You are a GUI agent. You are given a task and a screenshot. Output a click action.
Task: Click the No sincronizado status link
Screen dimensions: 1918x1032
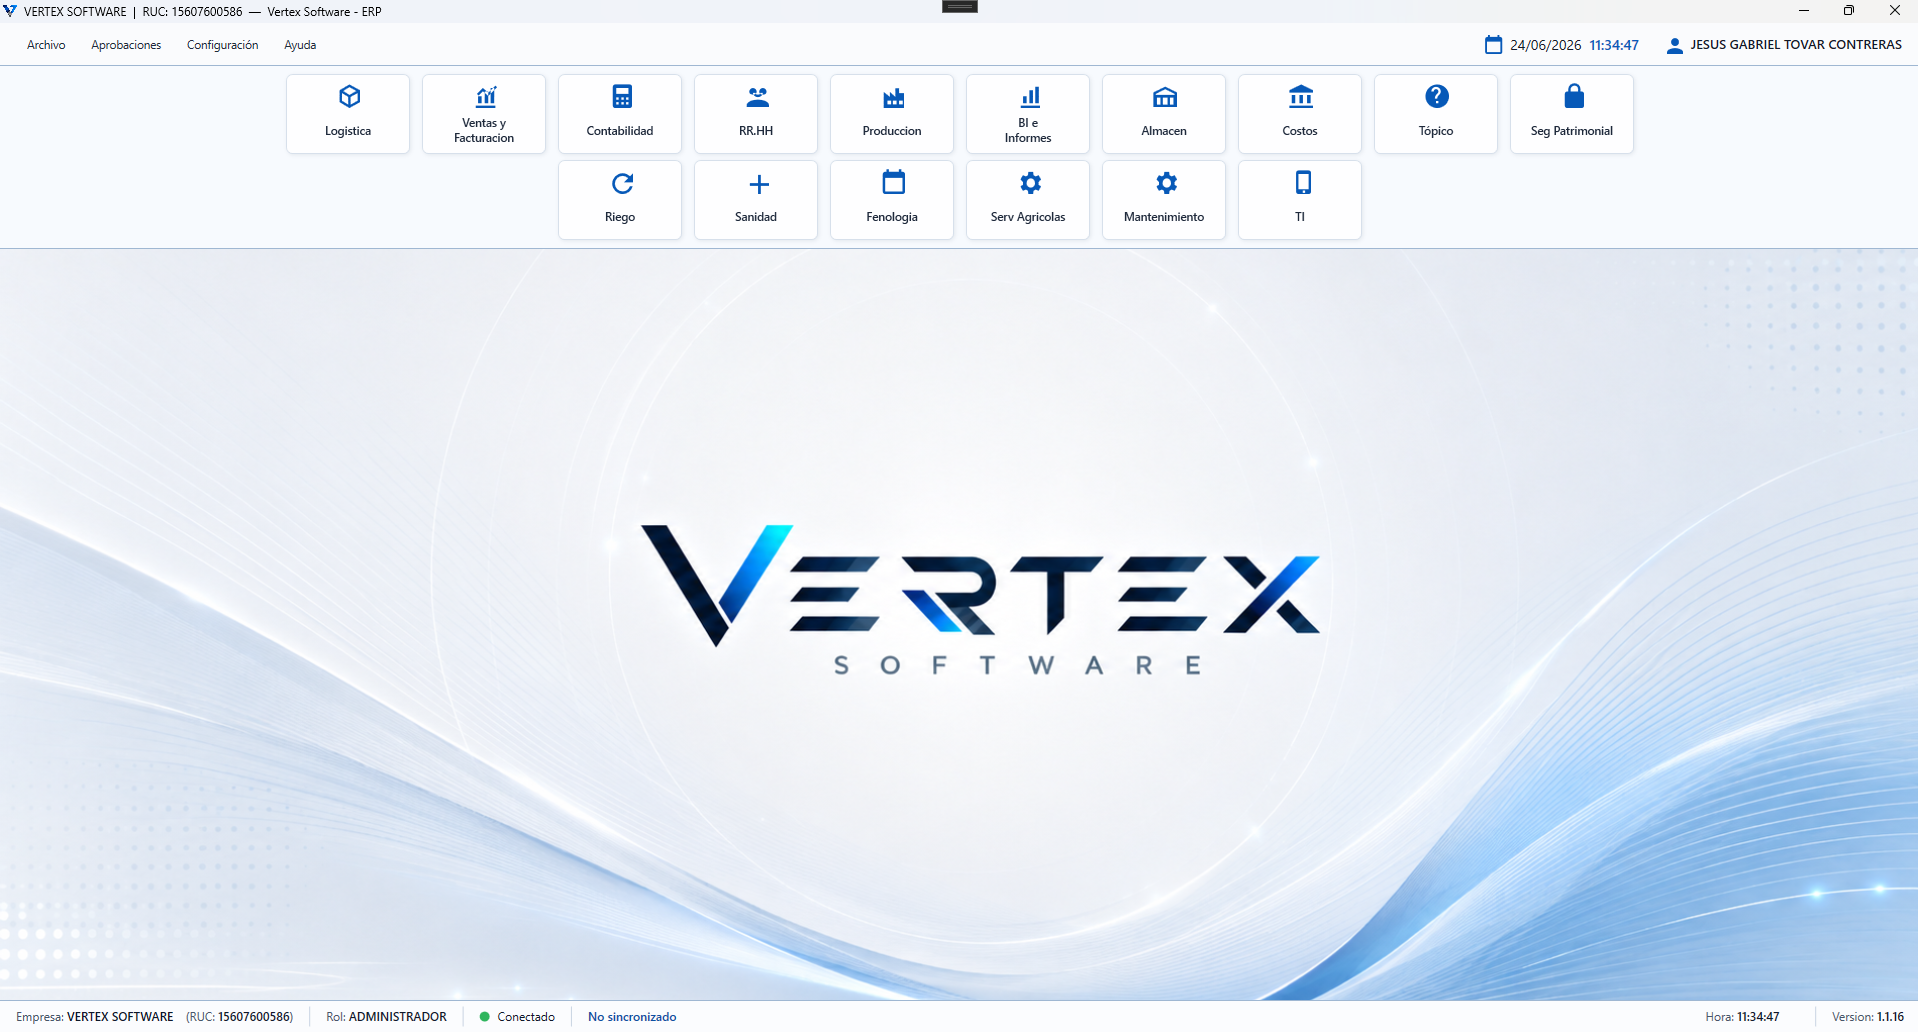pos(632,1017)
